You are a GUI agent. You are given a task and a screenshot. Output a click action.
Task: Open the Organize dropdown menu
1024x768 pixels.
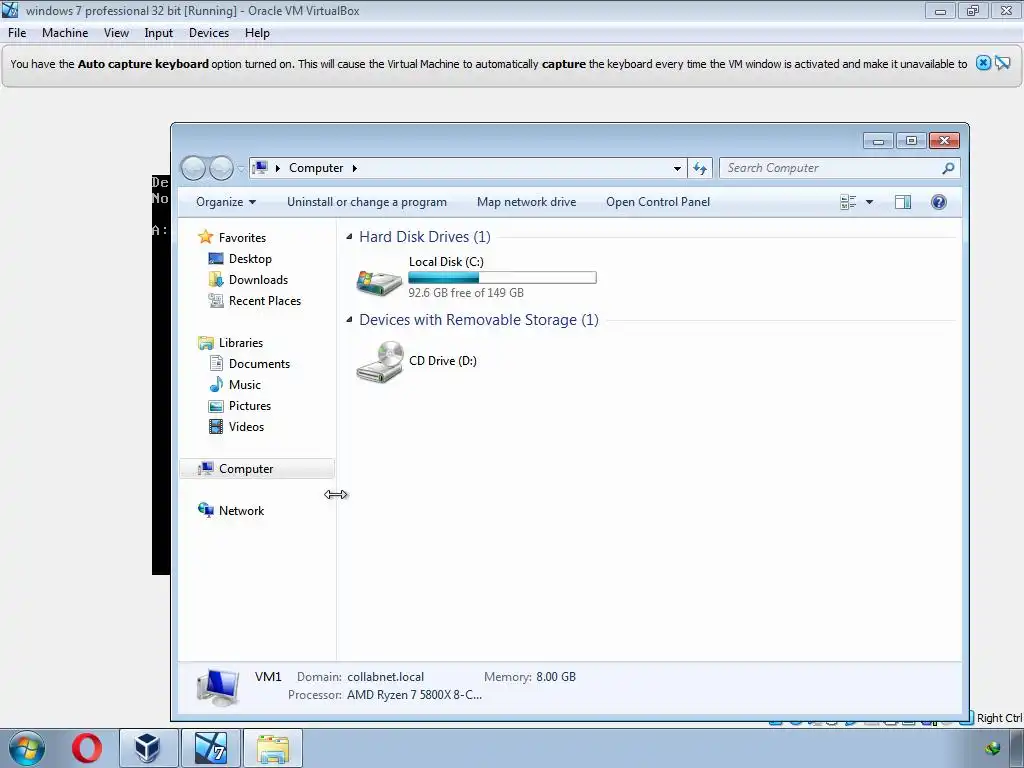tap(226, 202)
